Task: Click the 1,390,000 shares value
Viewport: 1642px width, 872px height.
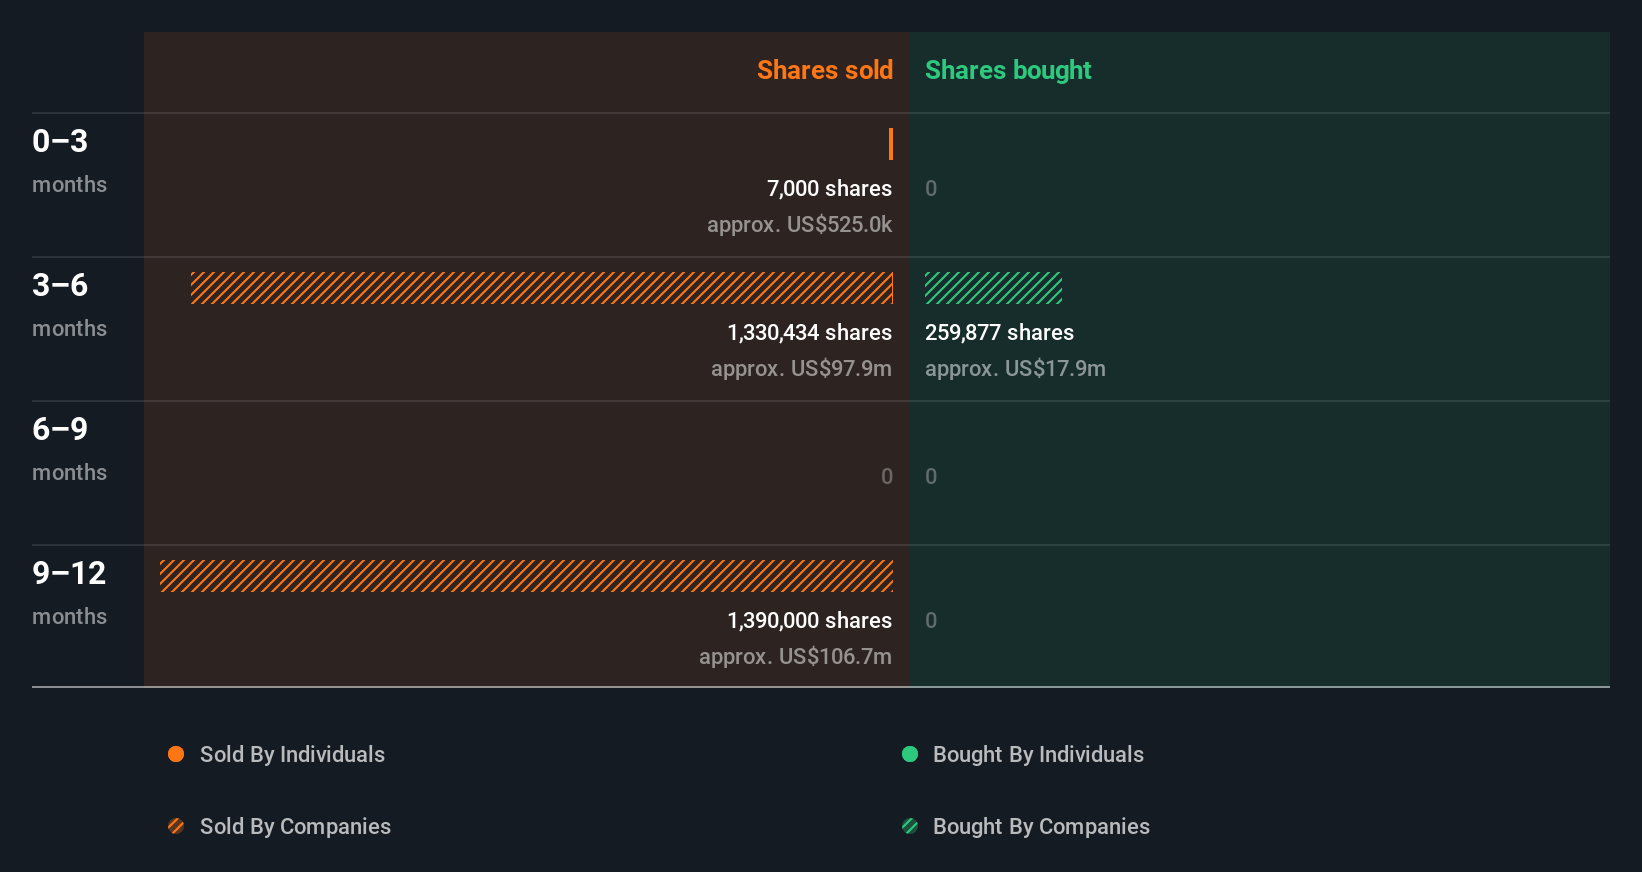Action: (x=809, y=620)
